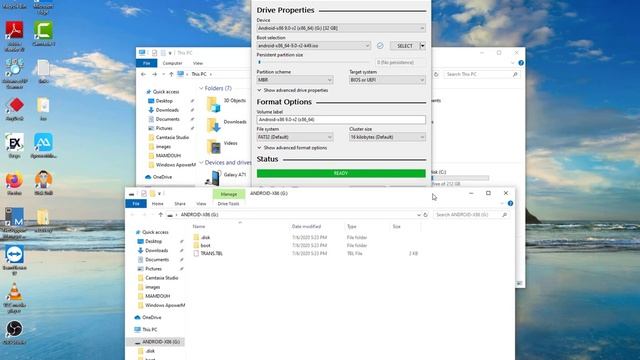640x360 pixels.
Task: Click the arrow next to SELECT button
Action: click(422, 46)
